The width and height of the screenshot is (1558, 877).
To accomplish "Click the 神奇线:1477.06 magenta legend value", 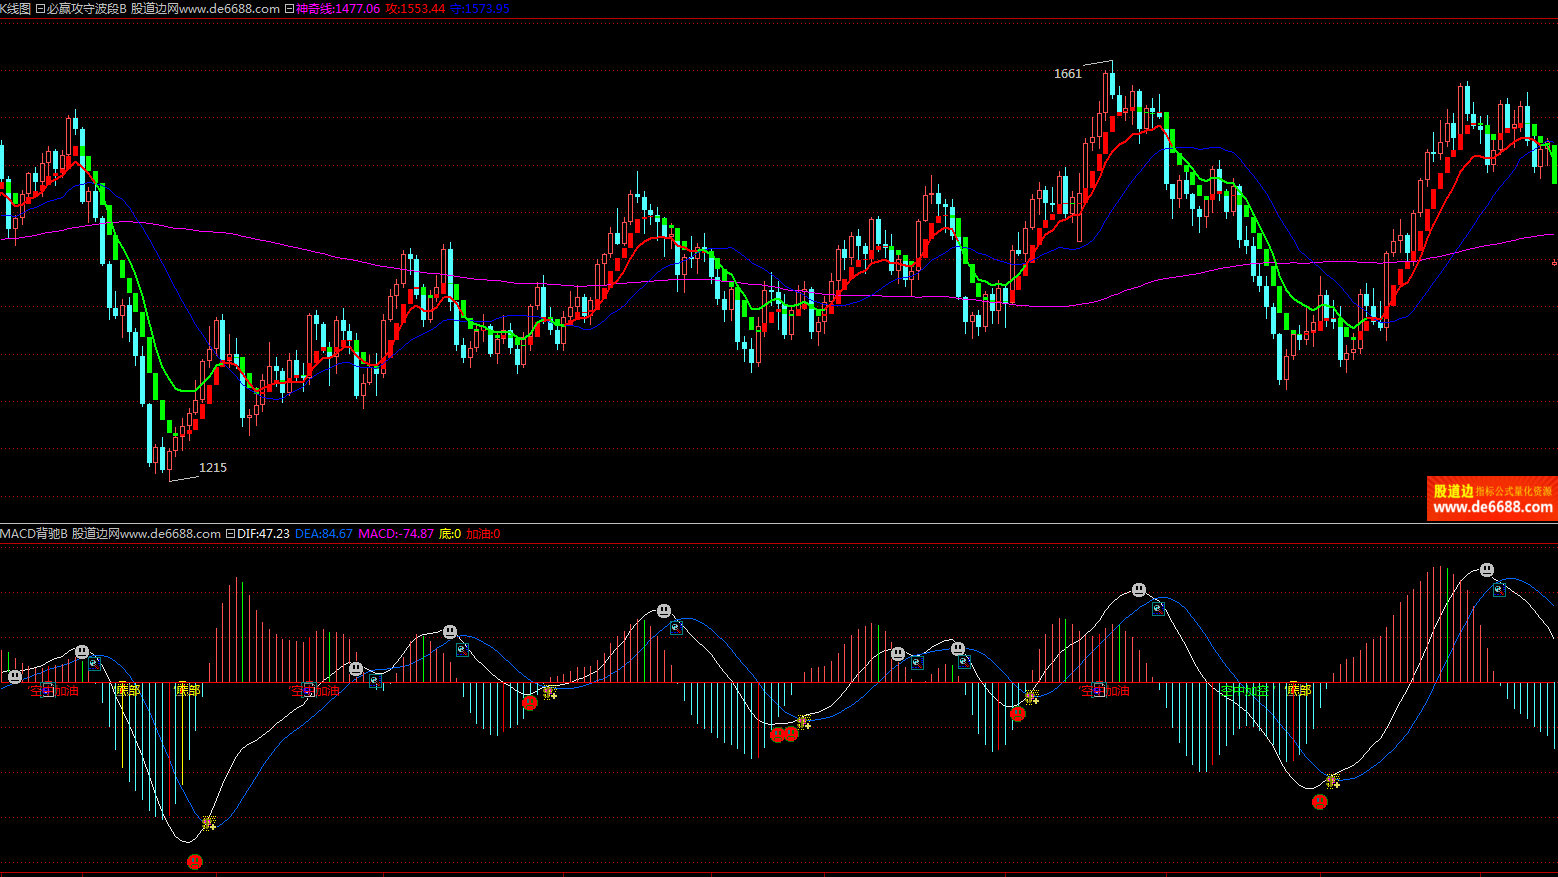I will tap(338, 9).
